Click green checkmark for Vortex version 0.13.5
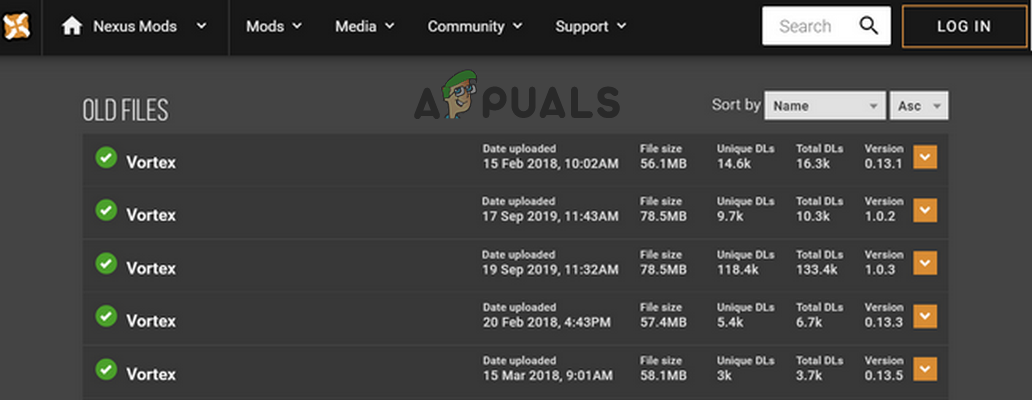Screen dimensions: 1032x400 105,369
